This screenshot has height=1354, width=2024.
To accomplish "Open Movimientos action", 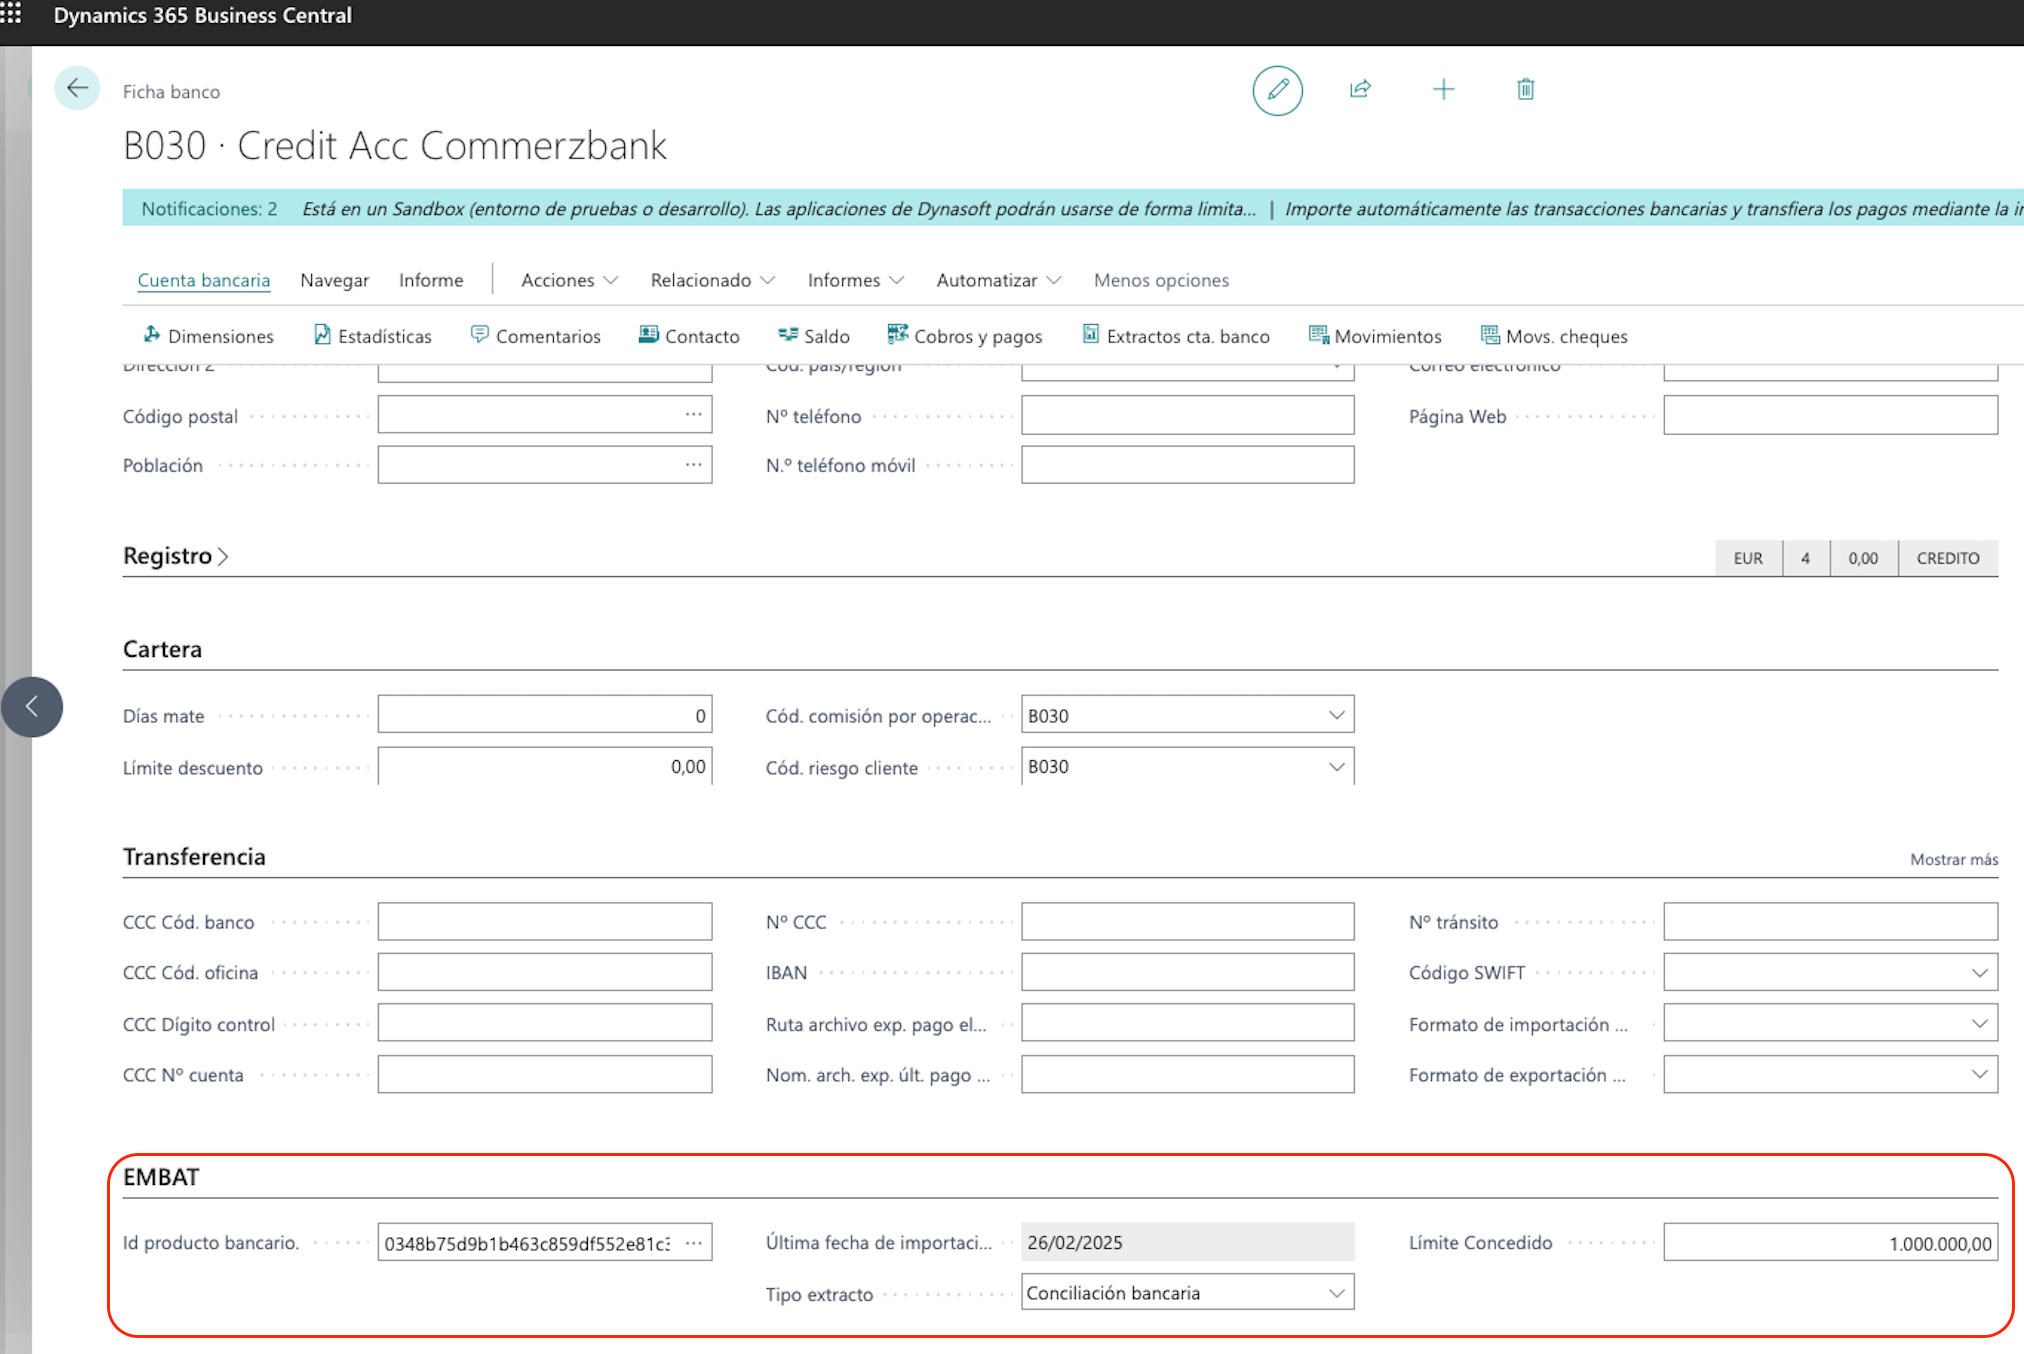I will pos(1375,336).
